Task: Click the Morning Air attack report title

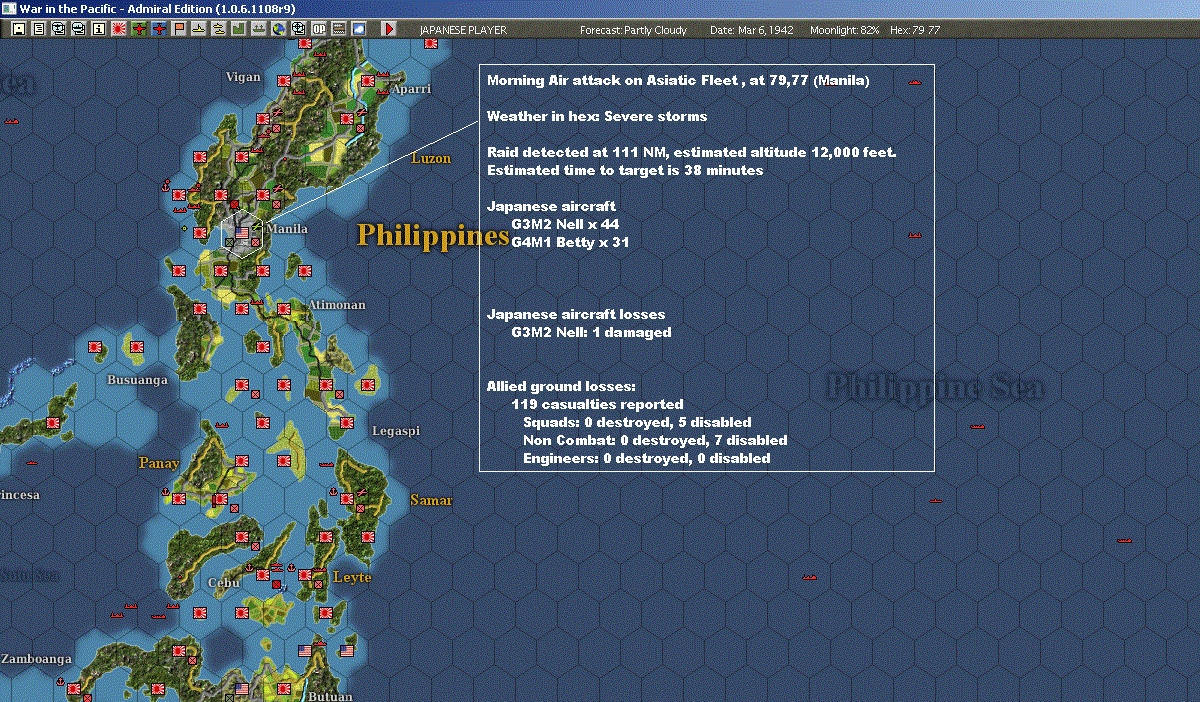Action: click(678, 80)
